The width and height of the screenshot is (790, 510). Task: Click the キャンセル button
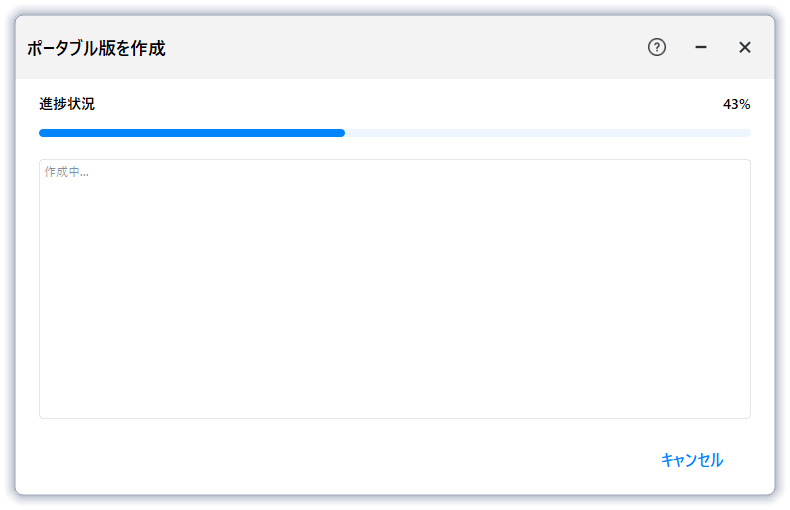(x=691, y=460)
